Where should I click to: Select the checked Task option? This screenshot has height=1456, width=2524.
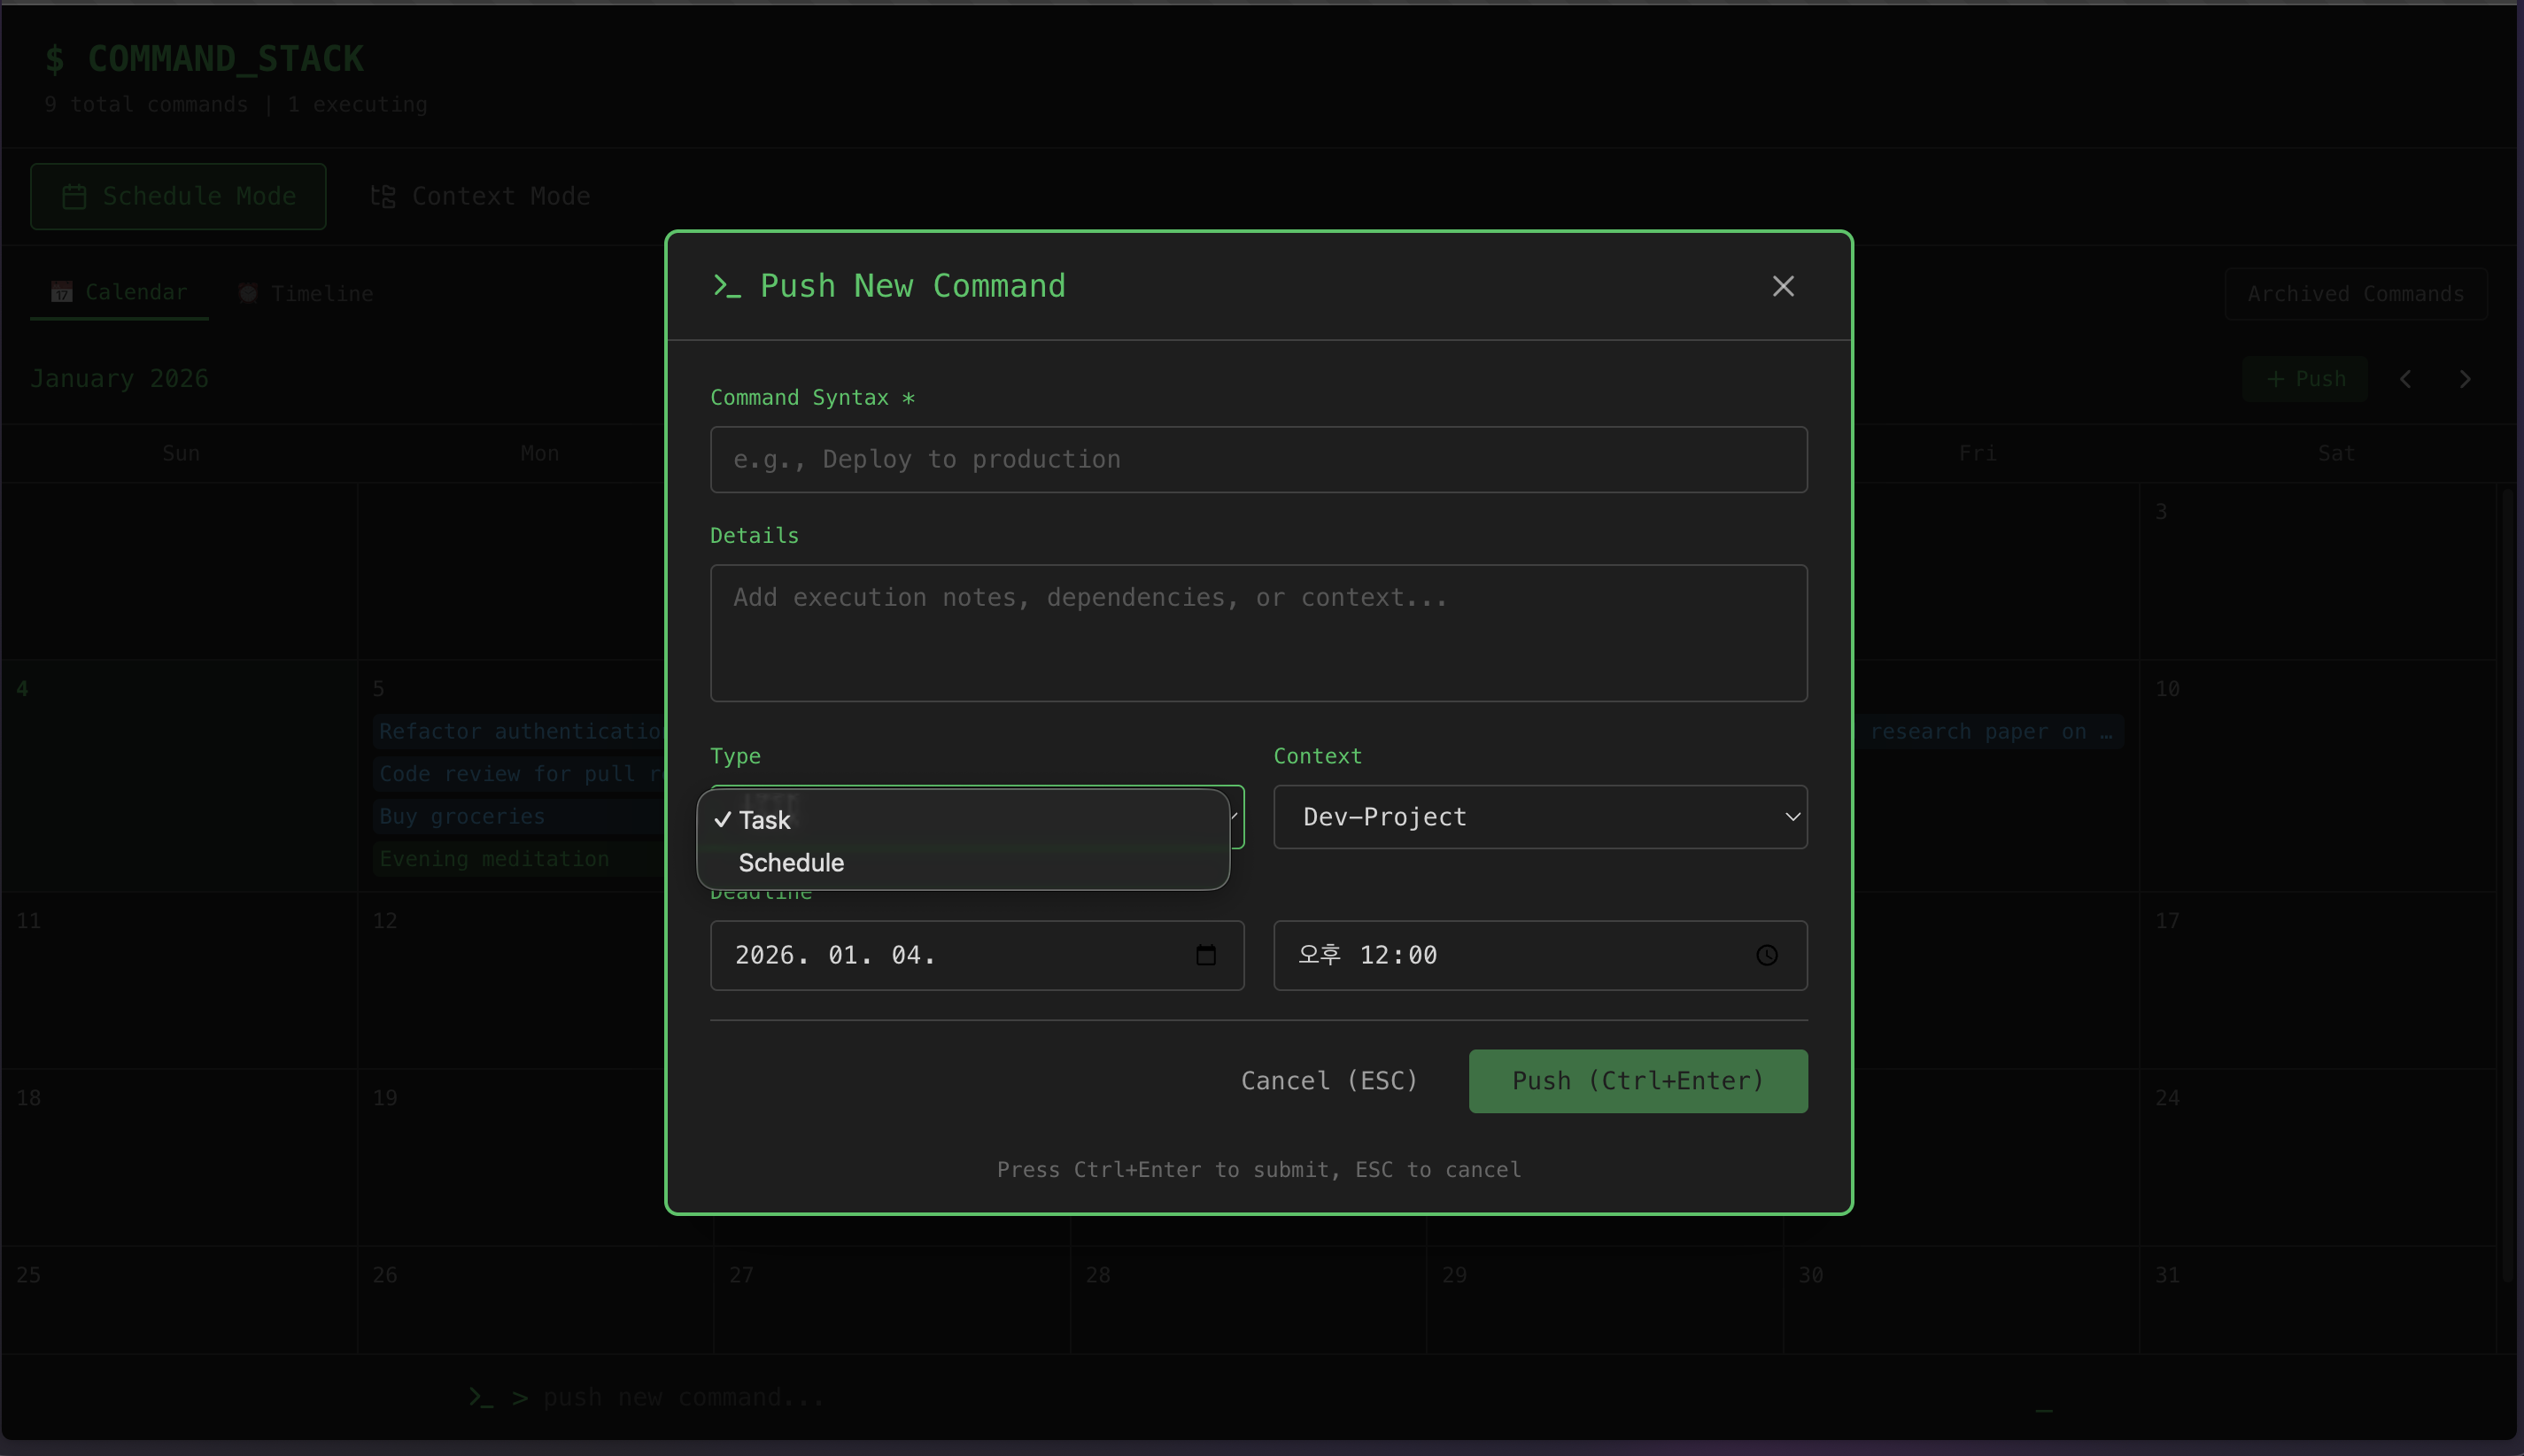point(764,820)
